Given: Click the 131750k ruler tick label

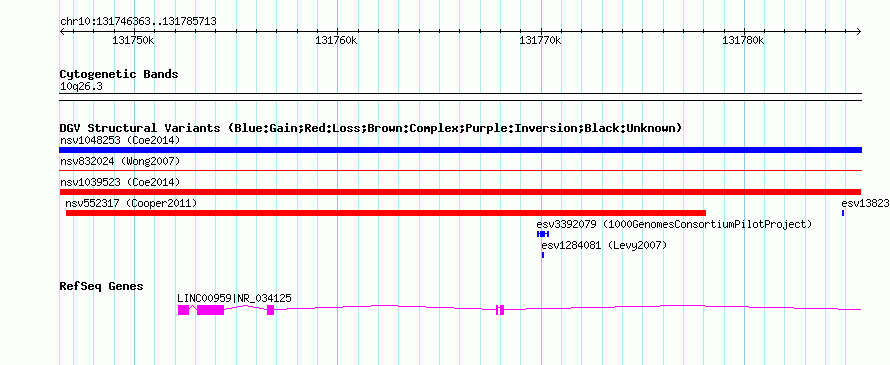Looking at the screenshot, I should click(x=133, y=40).
